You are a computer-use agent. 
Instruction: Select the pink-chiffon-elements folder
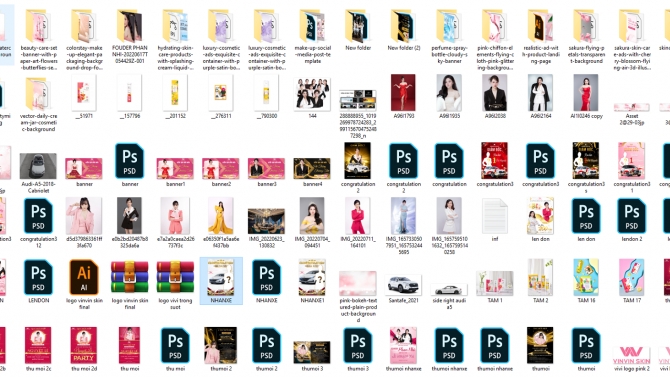pos(495,26)
